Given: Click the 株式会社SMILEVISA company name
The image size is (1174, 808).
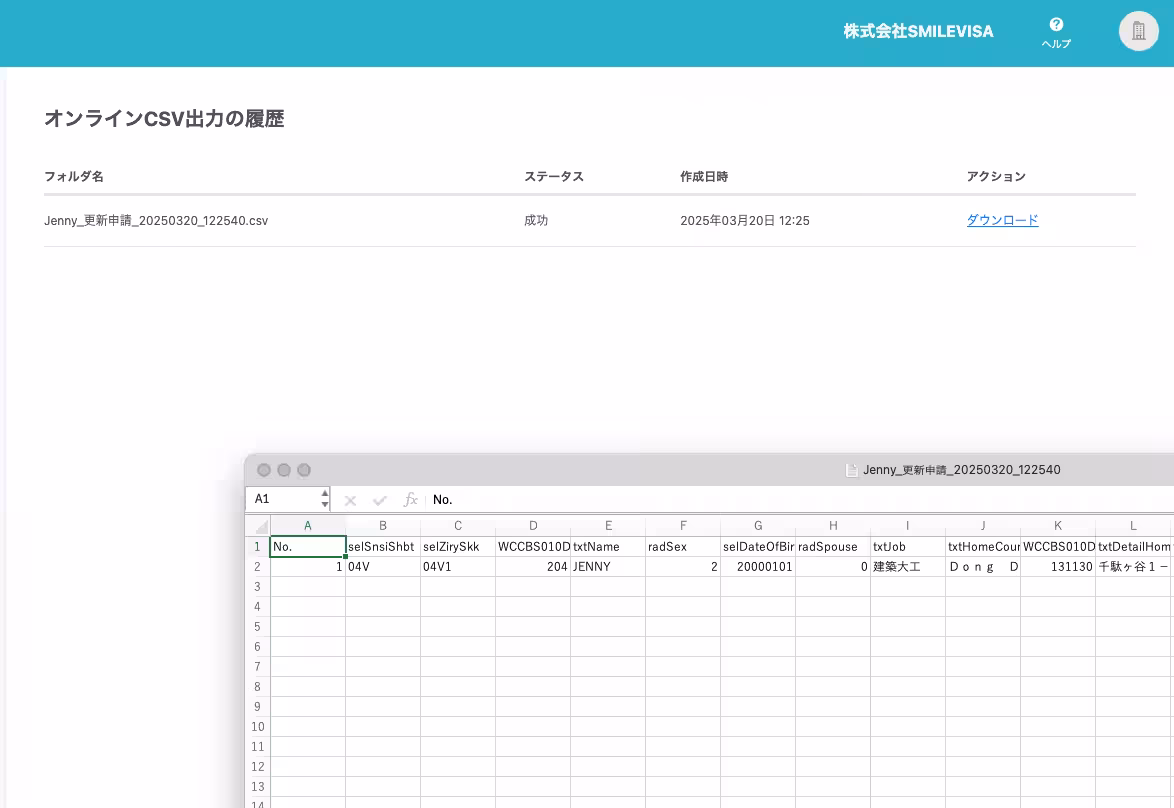Looking at the screenshot, I should tap(918, 32).
